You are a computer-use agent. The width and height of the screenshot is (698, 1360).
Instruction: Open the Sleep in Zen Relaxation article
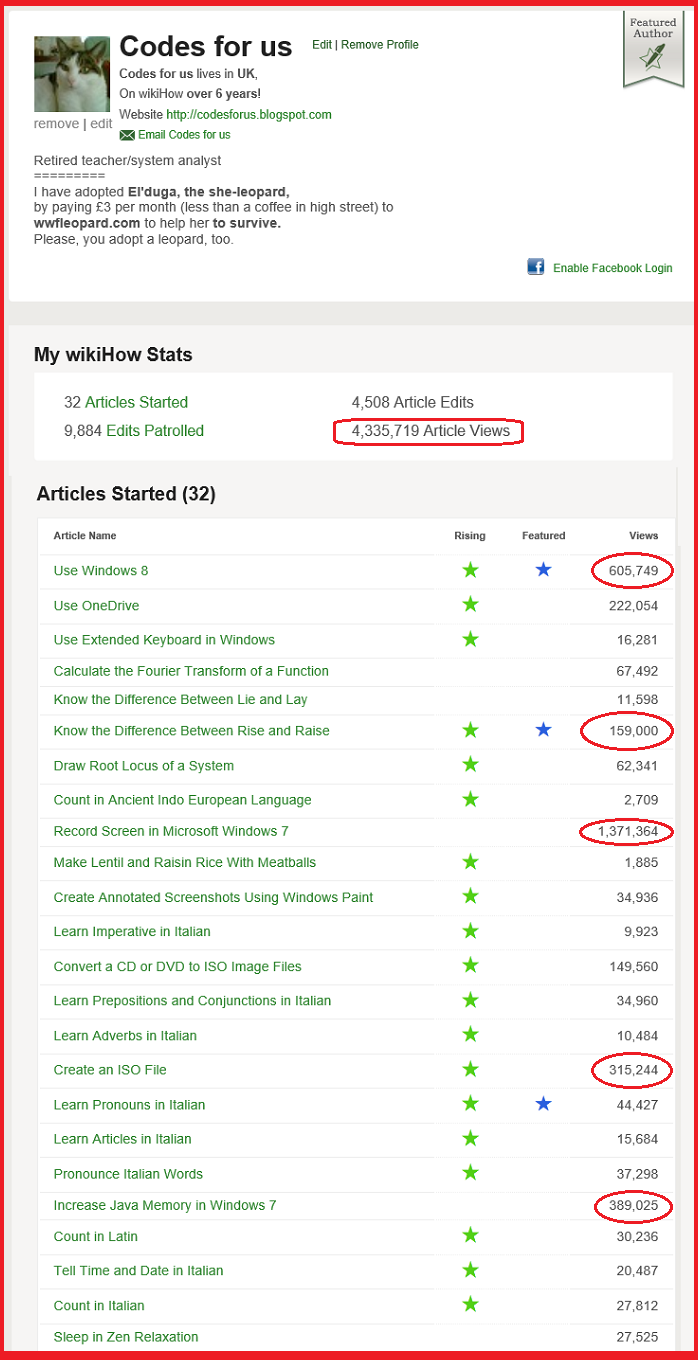point(126,1337)
